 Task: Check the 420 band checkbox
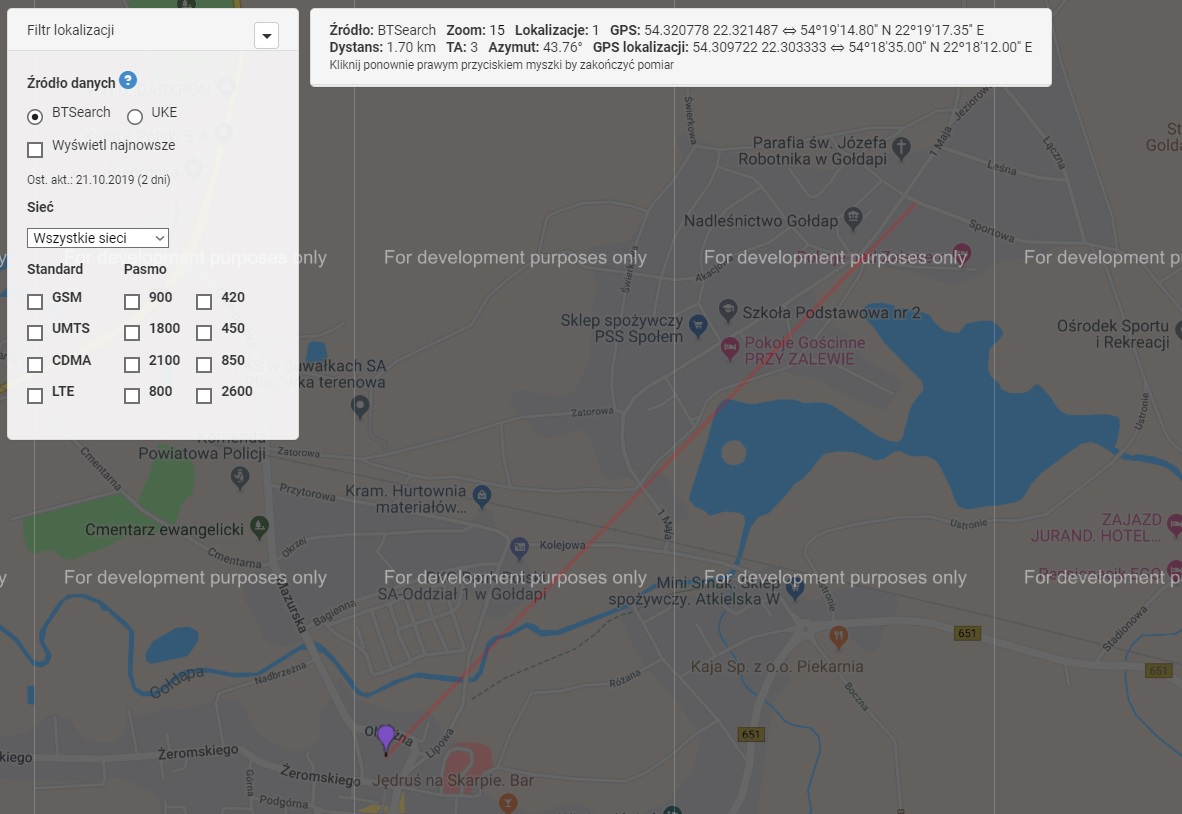coord(204,302)
